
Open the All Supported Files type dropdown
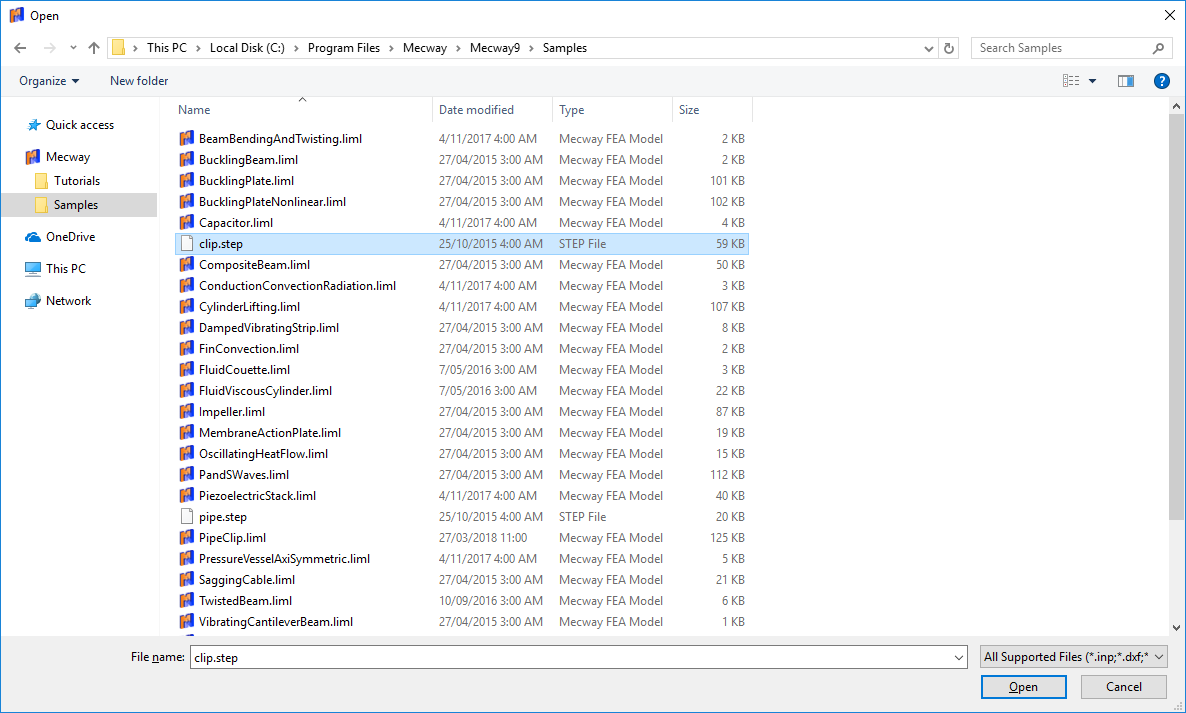(1074, 657)
